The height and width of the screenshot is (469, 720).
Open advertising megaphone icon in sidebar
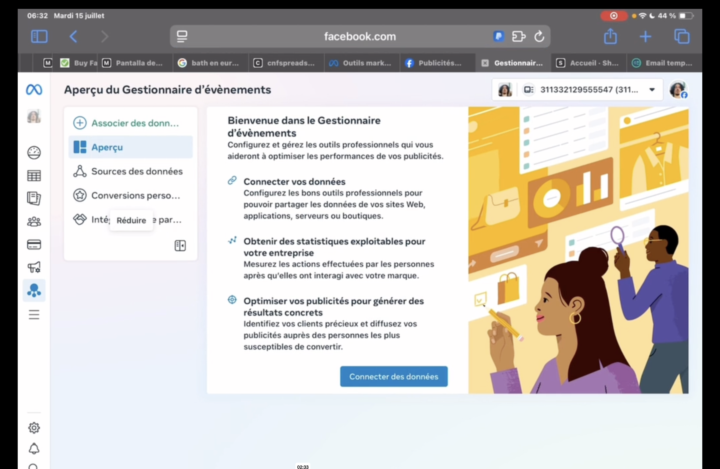tap(34, 267)
